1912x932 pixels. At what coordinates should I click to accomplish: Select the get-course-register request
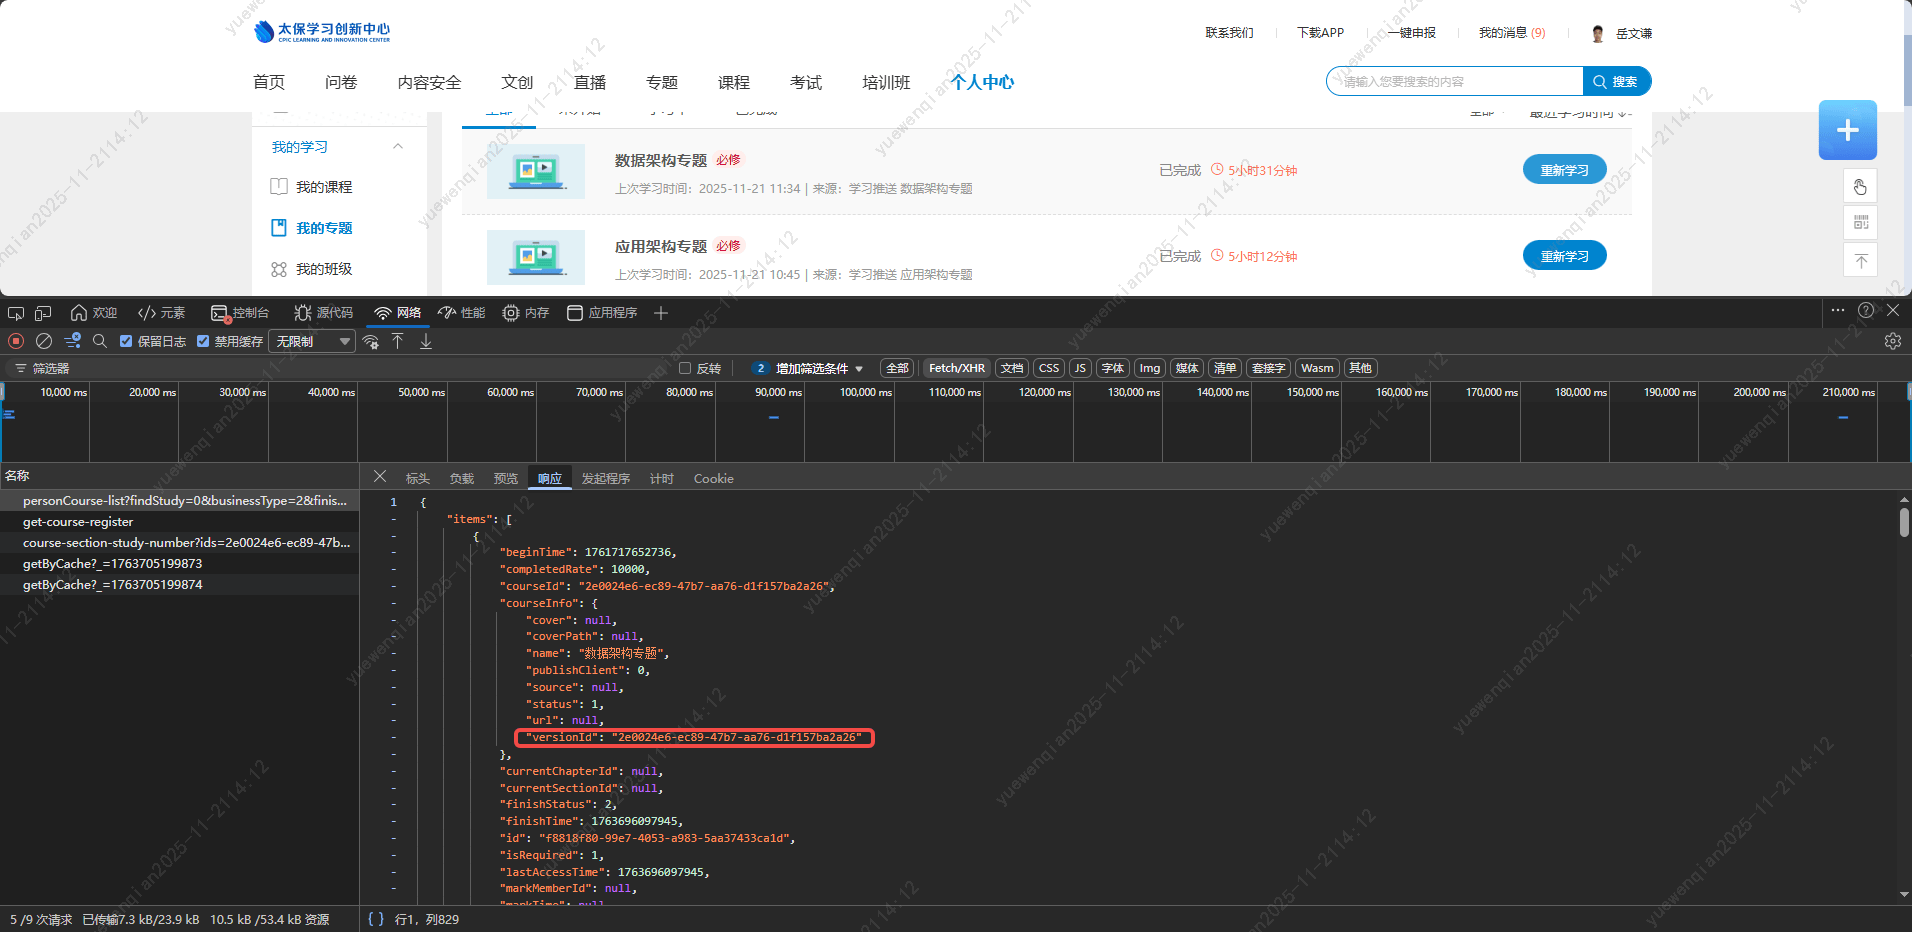(78, 522)
